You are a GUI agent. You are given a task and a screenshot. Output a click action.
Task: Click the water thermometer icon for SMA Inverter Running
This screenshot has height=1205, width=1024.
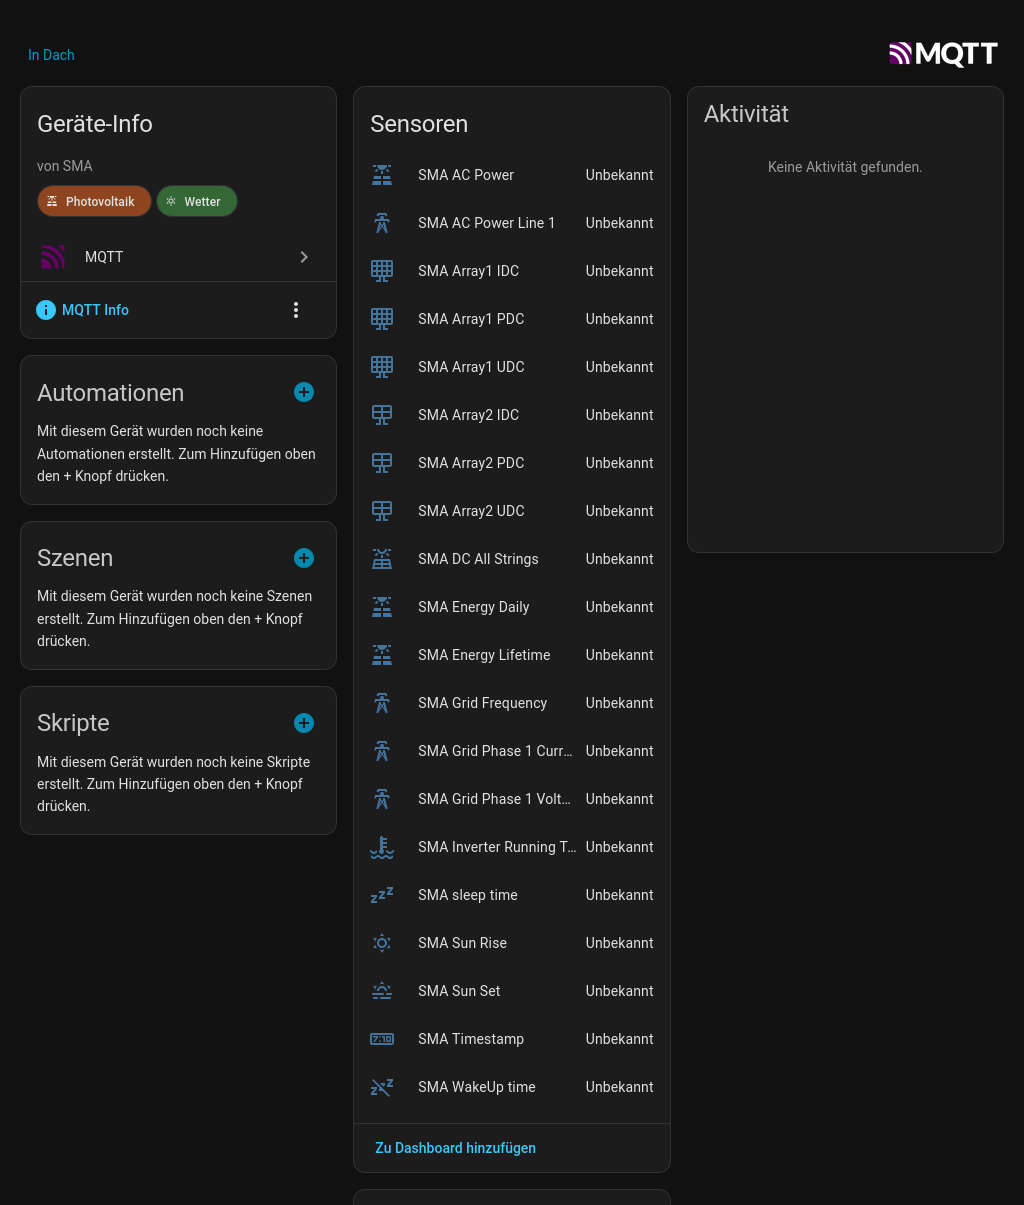coord(382,847)
